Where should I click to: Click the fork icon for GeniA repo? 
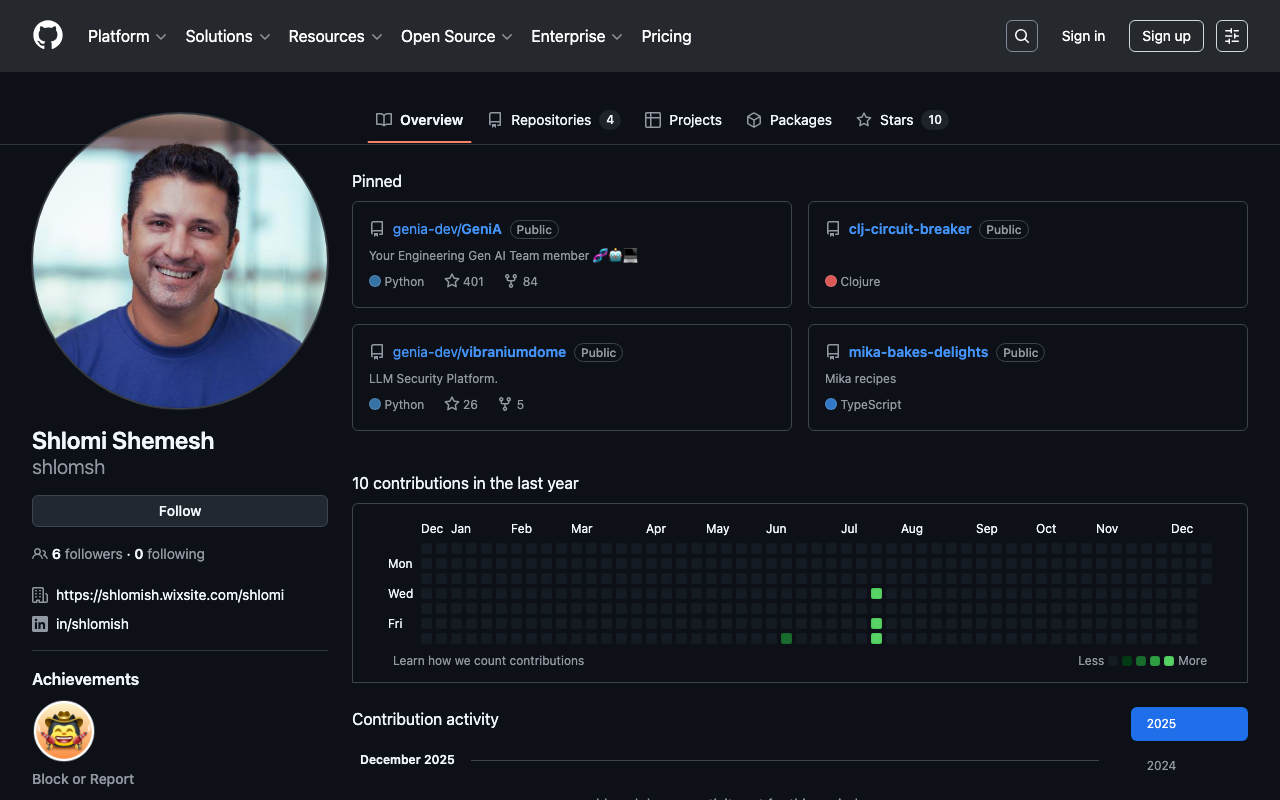pyautogui.click(x=511, y=282)
